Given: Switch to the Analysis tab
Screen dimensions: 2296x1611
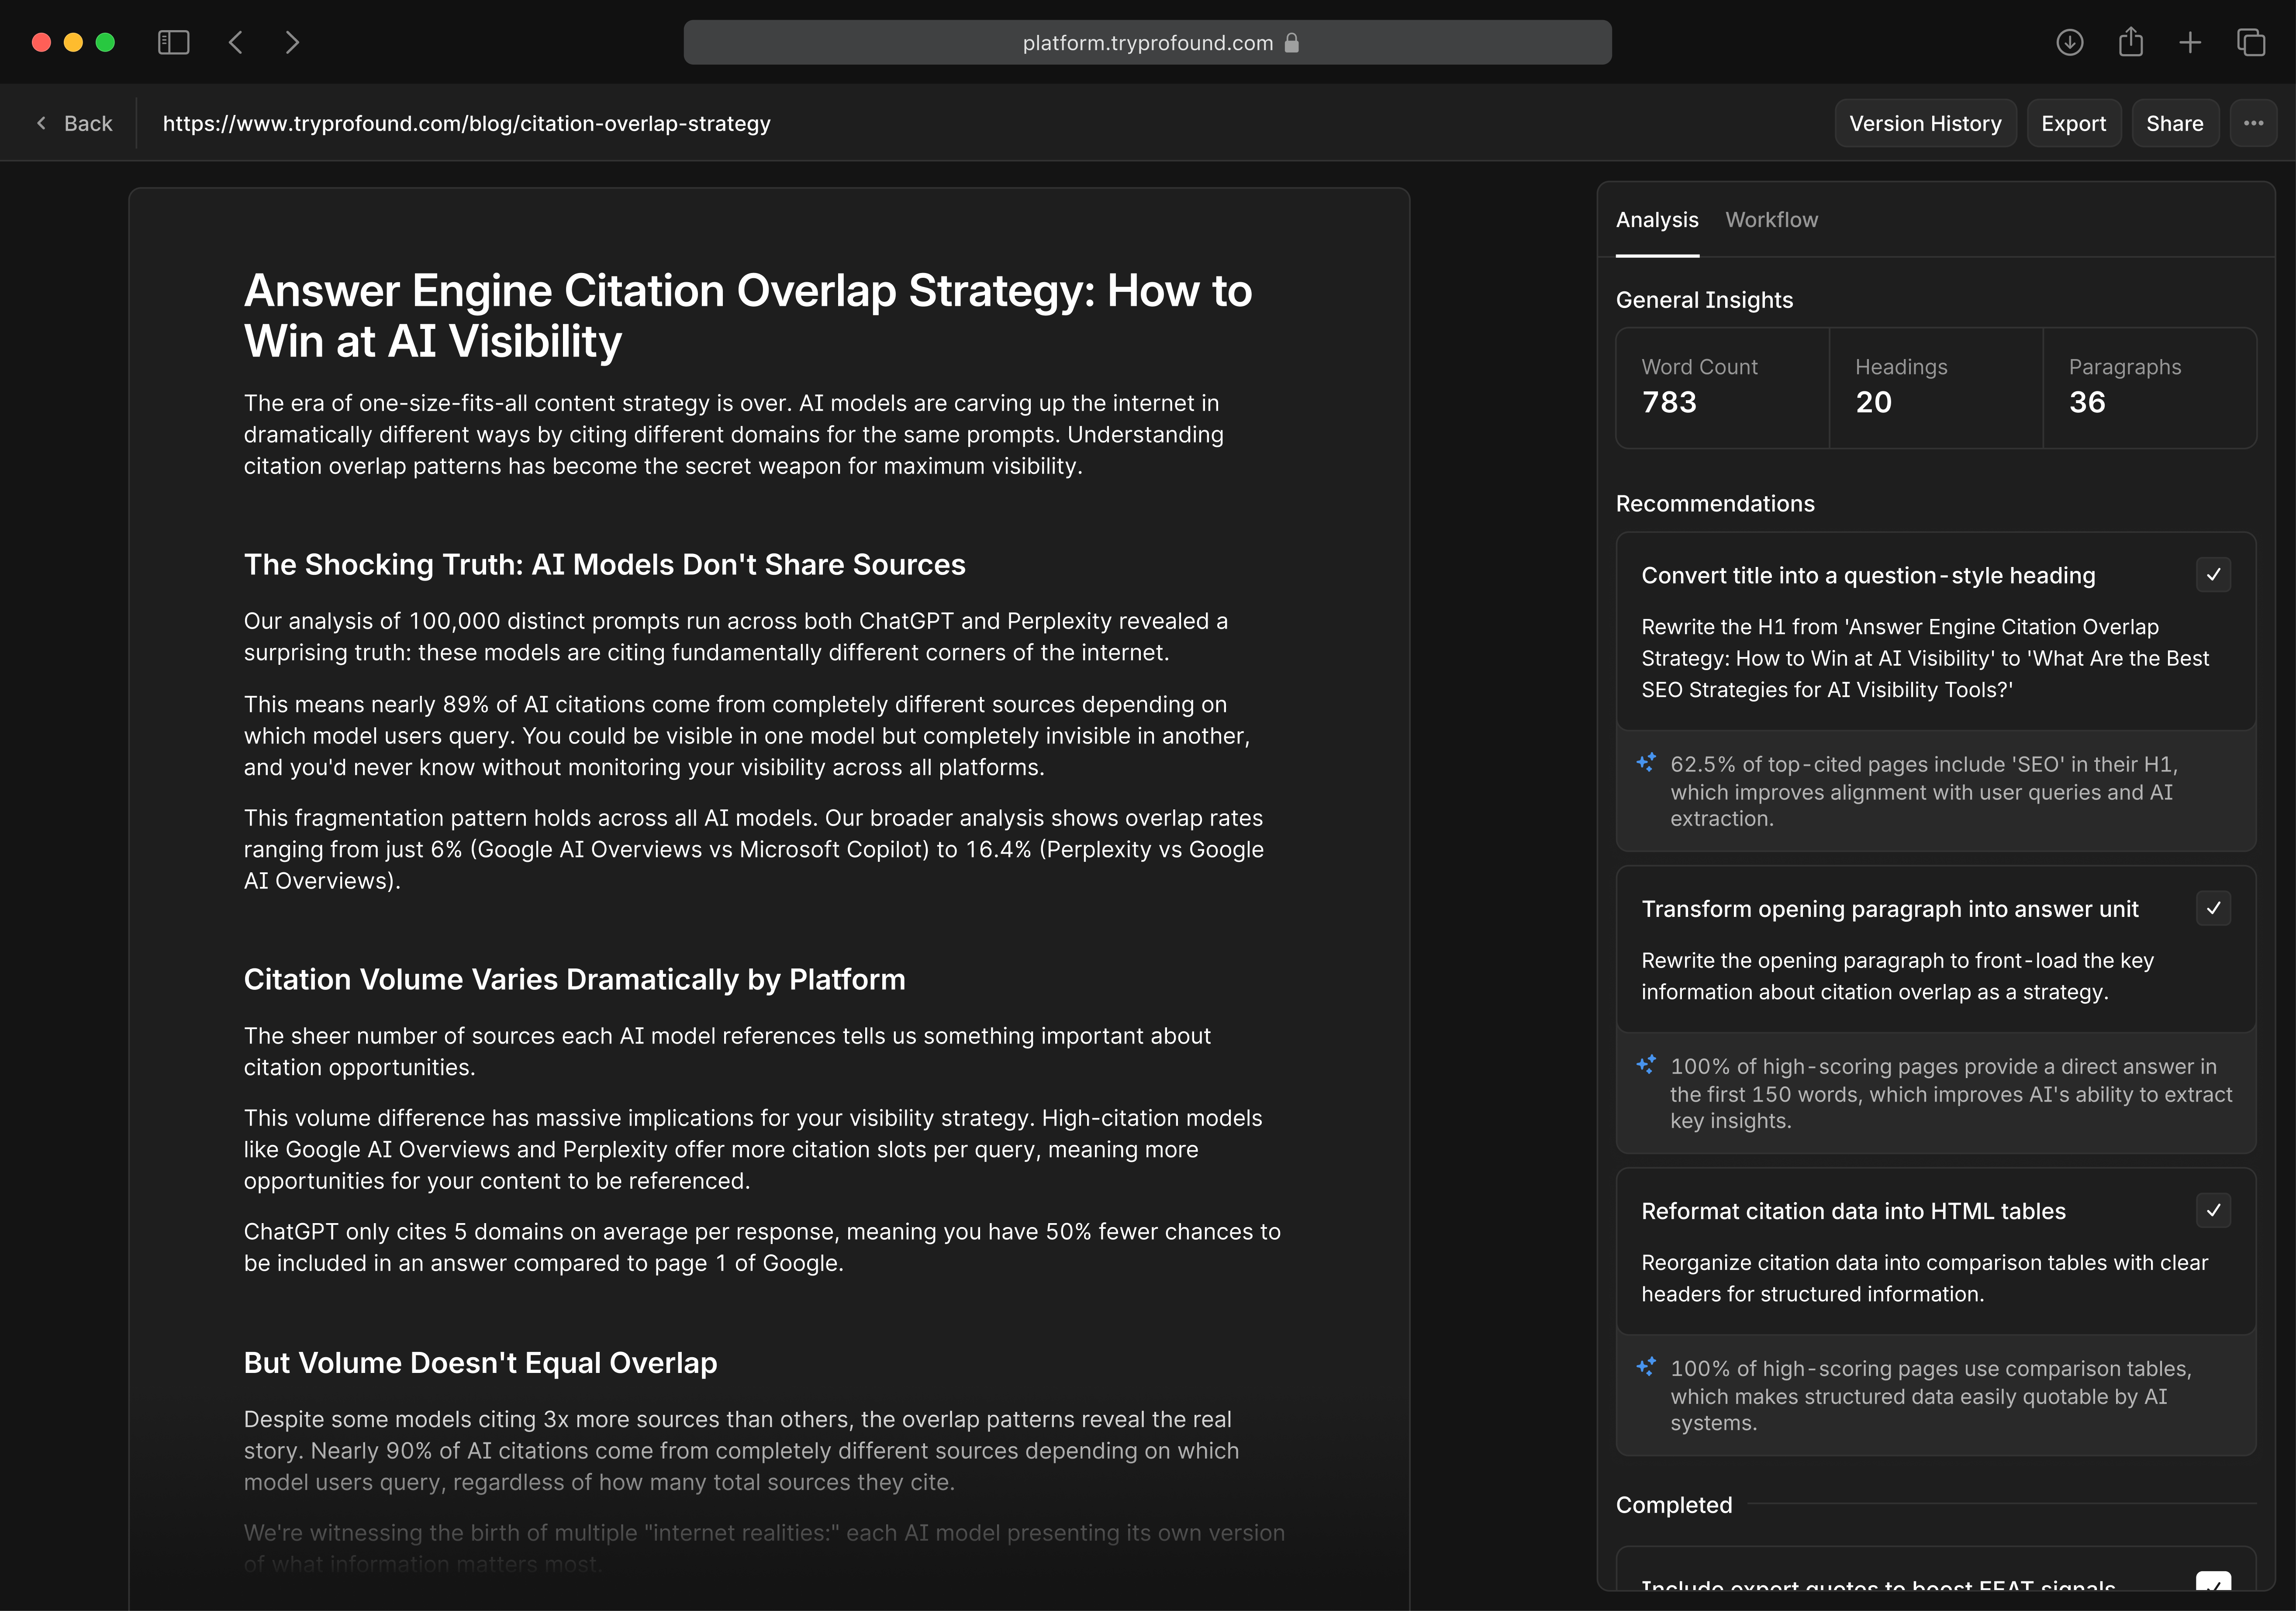Looking at the screenshot, I should point(1657,220).
